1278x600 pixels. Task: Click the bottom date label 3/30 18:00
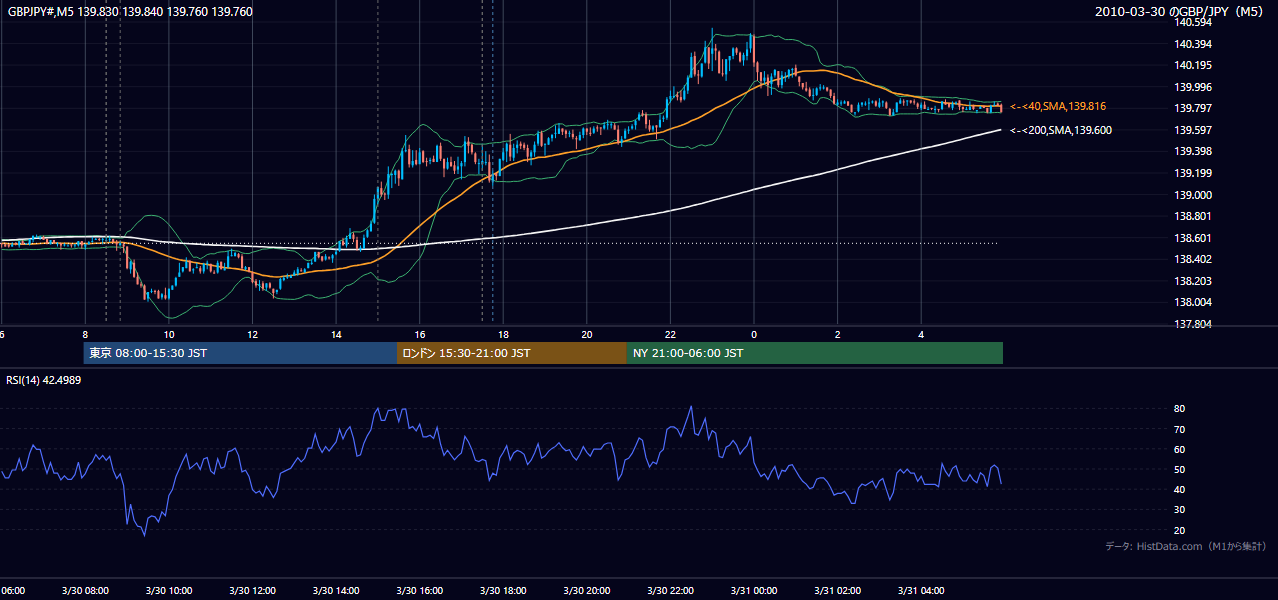click(x=503, y=590)
